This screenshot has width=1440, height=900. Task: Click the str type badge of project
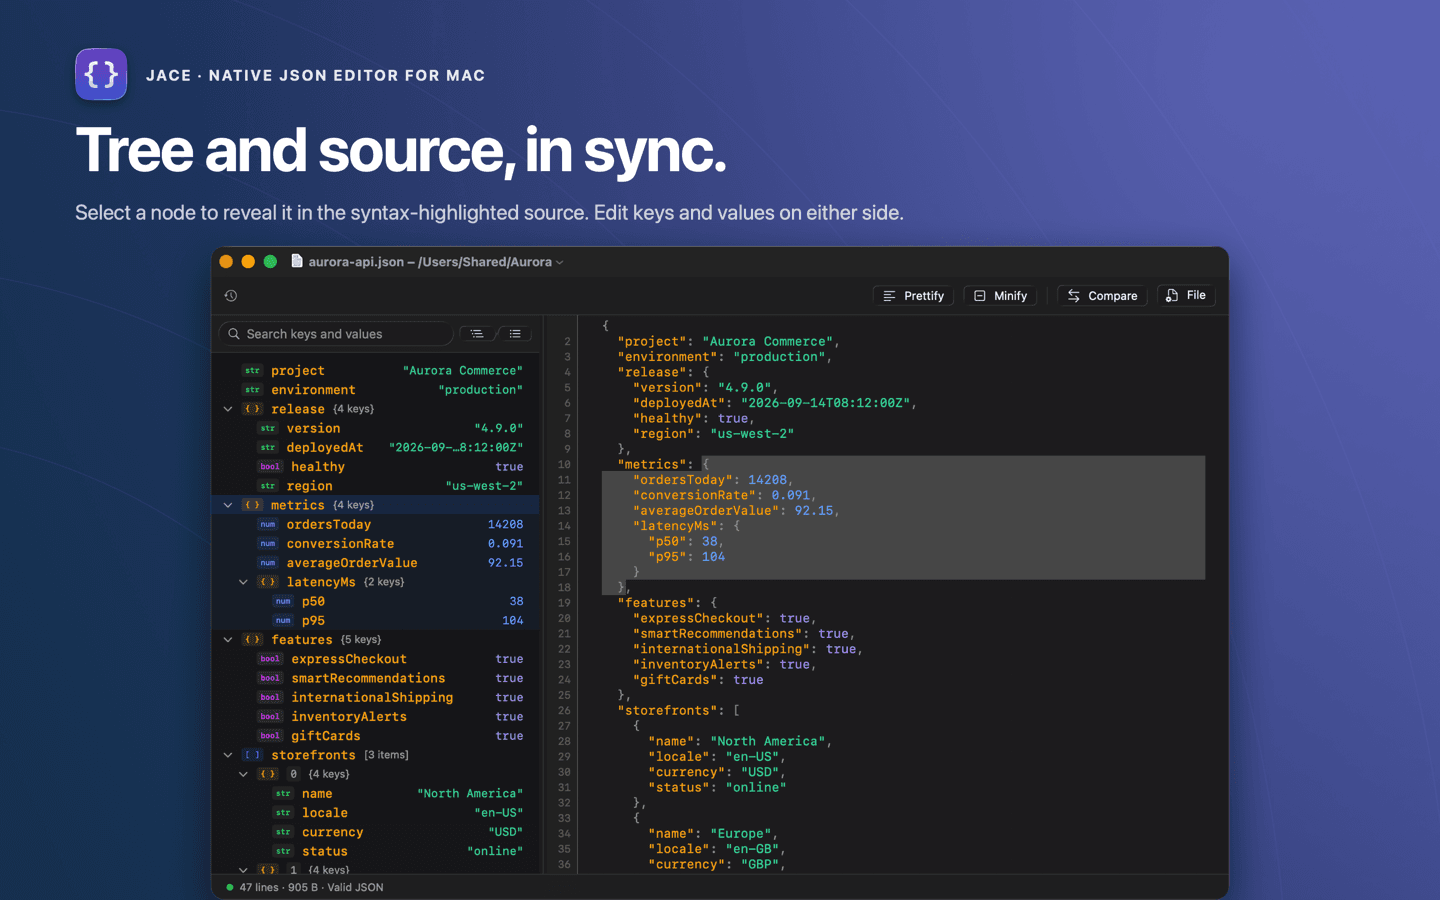tap(253, 371)
